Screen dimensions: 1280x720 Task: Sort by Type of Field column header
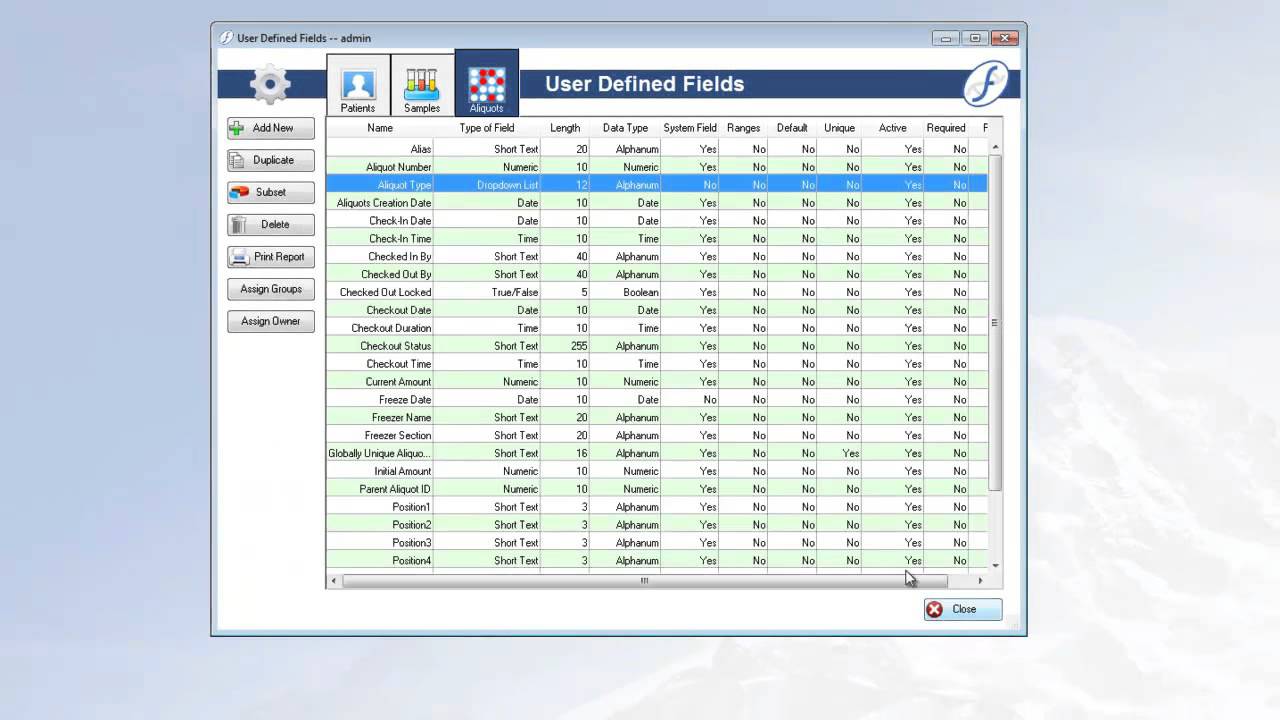coord(487,128)
